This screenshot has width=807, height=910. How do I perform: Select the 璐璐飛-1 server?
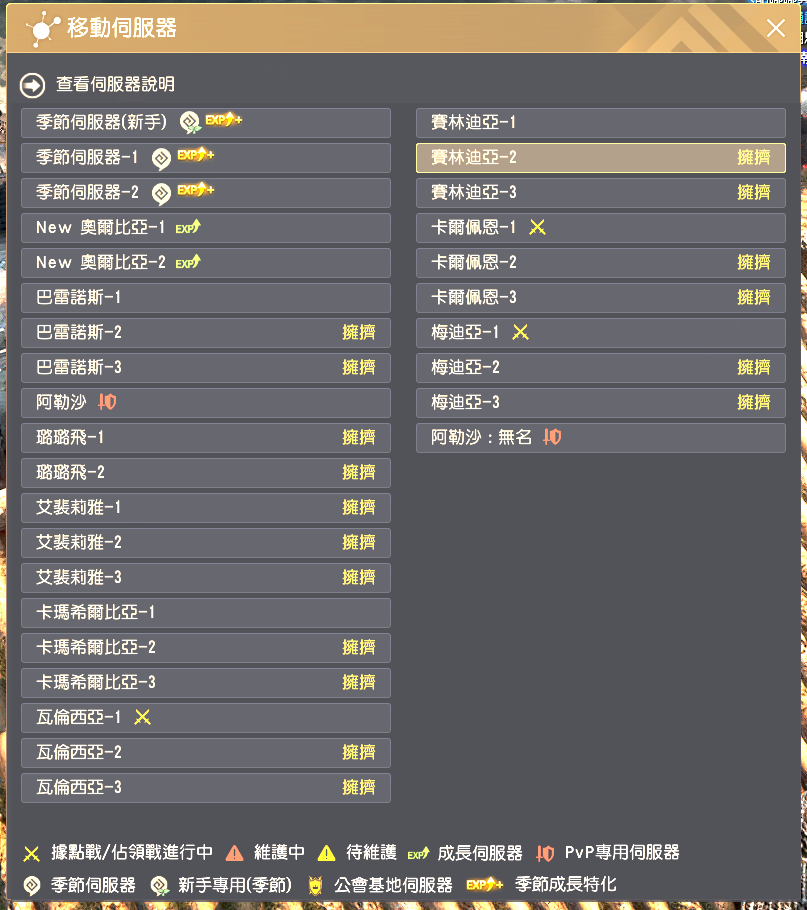coord(206,438)
